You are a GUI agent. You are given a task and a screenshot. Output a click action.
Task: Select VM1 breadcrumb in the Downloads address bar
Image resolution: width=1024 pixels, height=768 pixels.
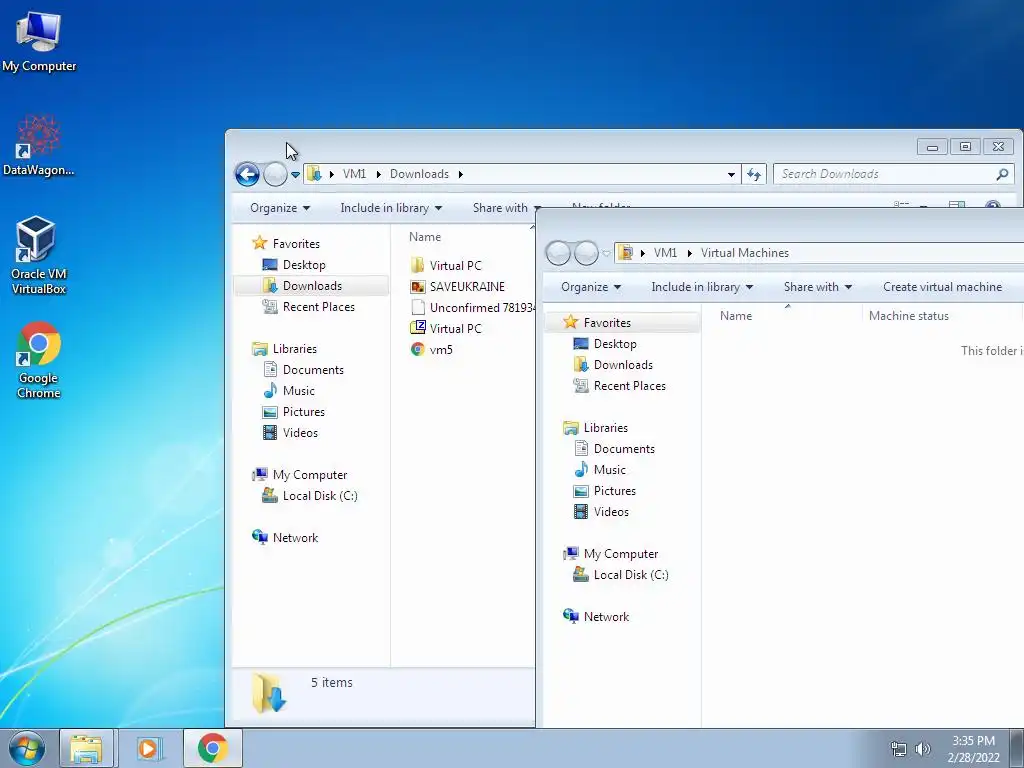355,174
